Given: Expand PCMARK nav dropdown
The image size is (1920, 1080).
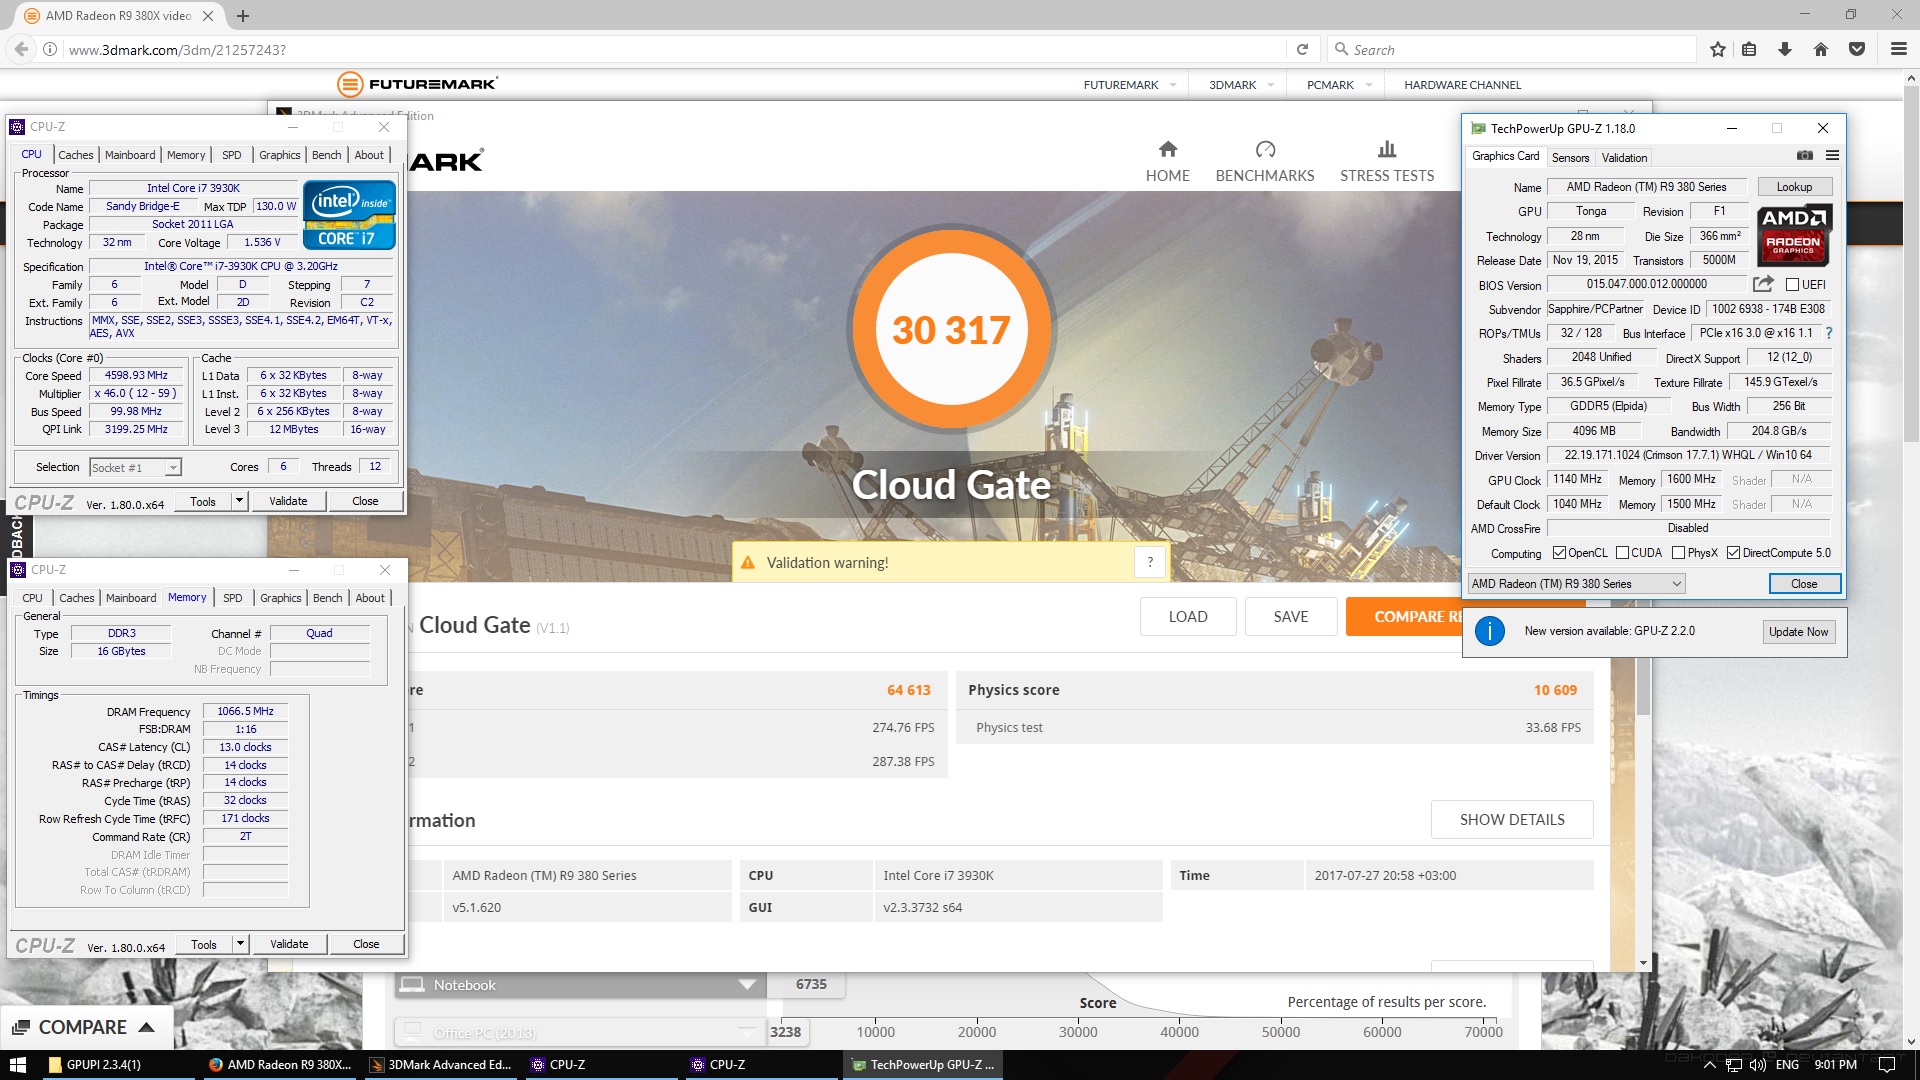Looking at the screenshot, I should (x=1369, y=85).
